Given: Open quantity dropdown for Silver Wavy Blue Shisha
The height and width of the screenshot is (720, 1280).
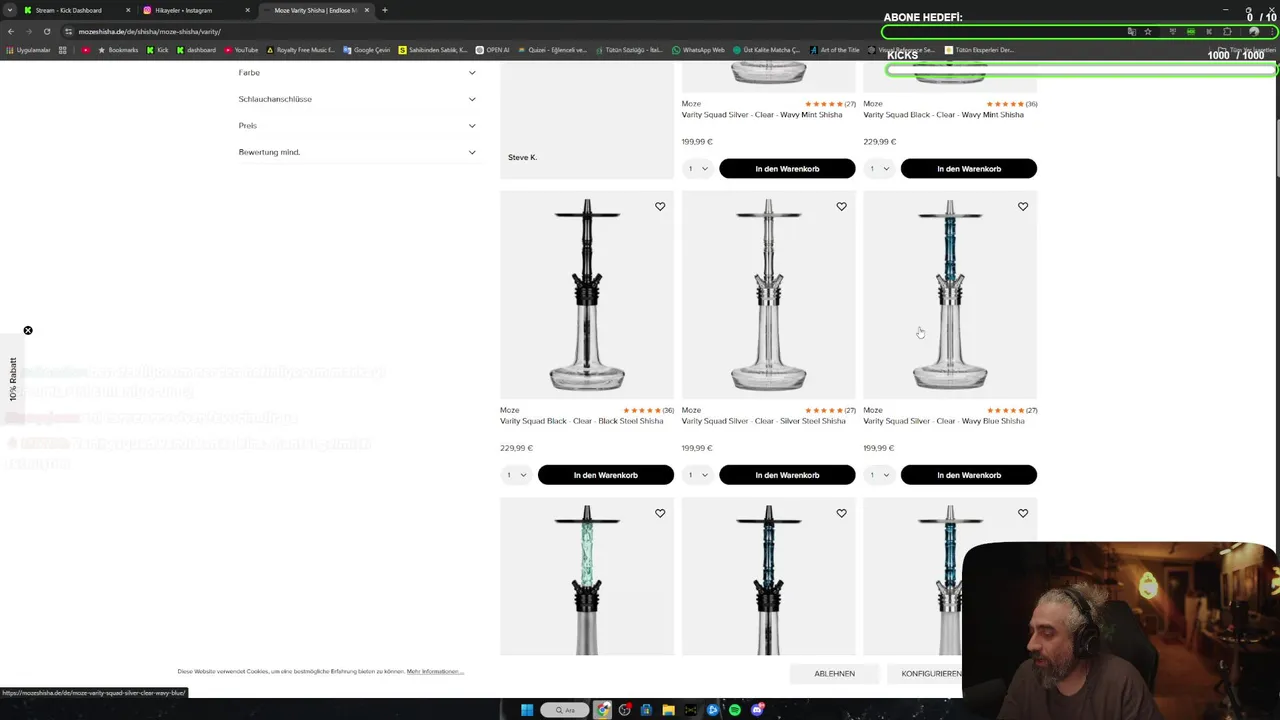Looking at the screenshot, I should [x=879, y=475].
